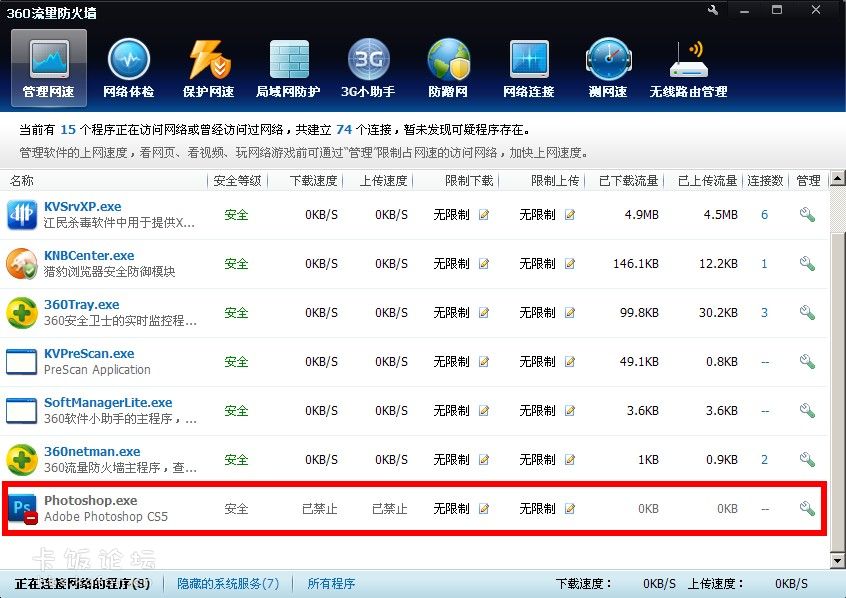
Task: Sort list by 安全等级 column header
Action: pyautogui.click(x=237, y=181)
